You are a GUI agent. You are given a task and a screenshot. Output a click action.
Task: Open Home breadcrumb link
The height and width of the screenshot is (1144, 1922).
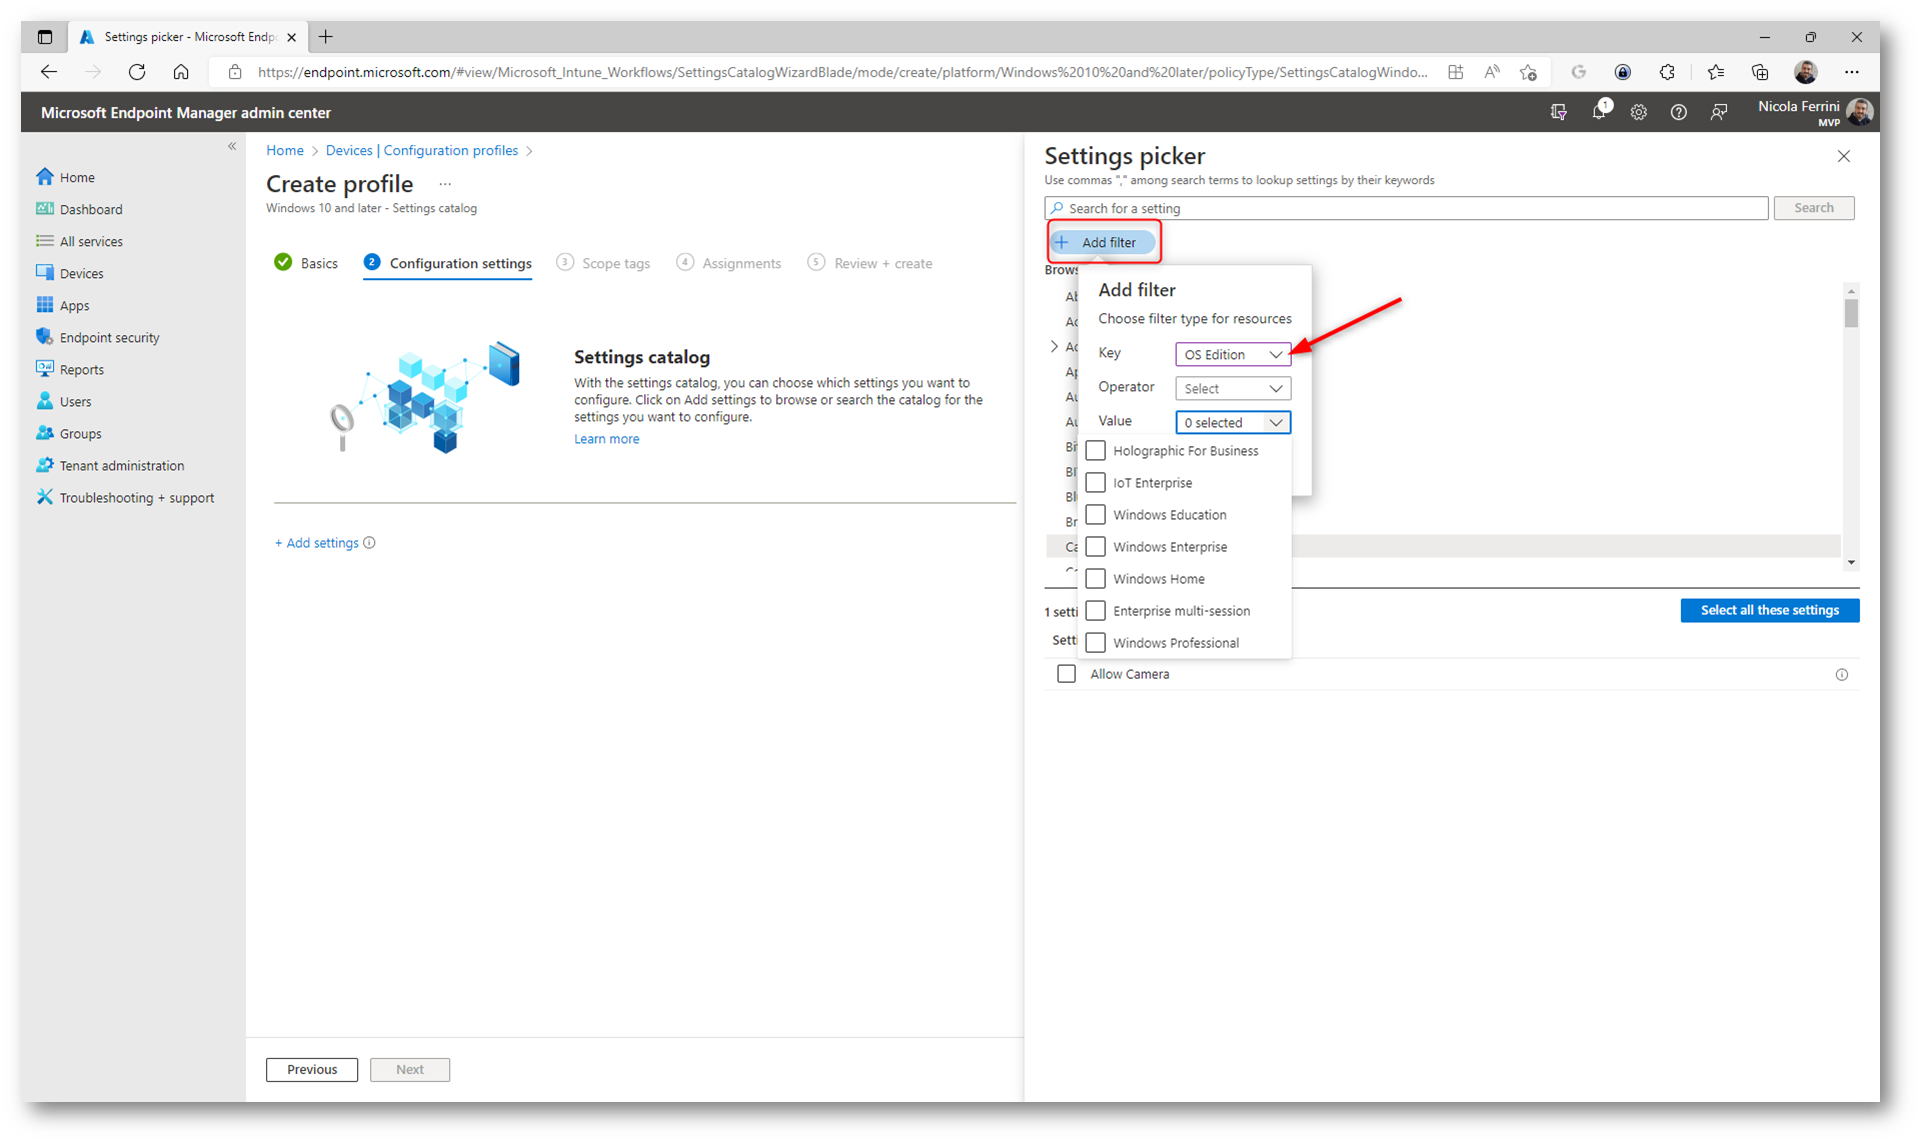point(284,151)
